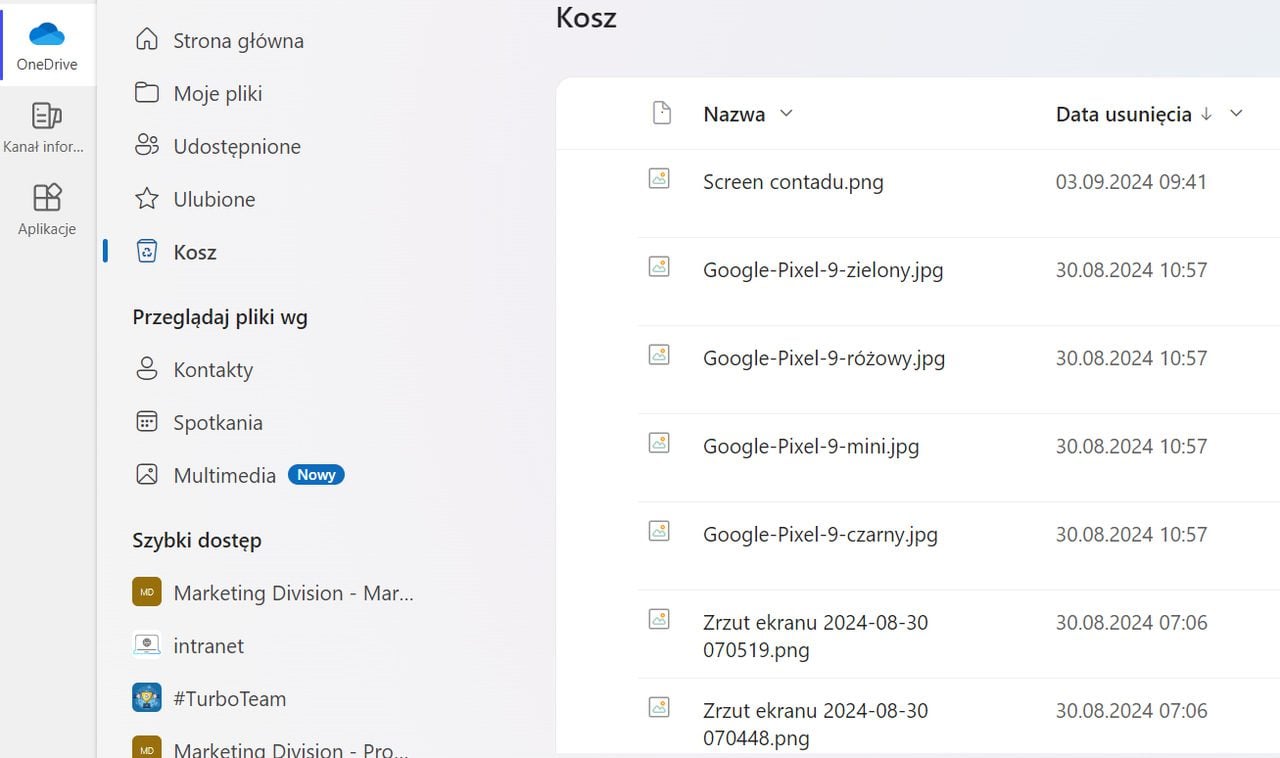This screenshot has width=1280, height=758.
Task: Select file Zrzut ekranu 2024-08-30 070448.png
Action: coord(816,724)
